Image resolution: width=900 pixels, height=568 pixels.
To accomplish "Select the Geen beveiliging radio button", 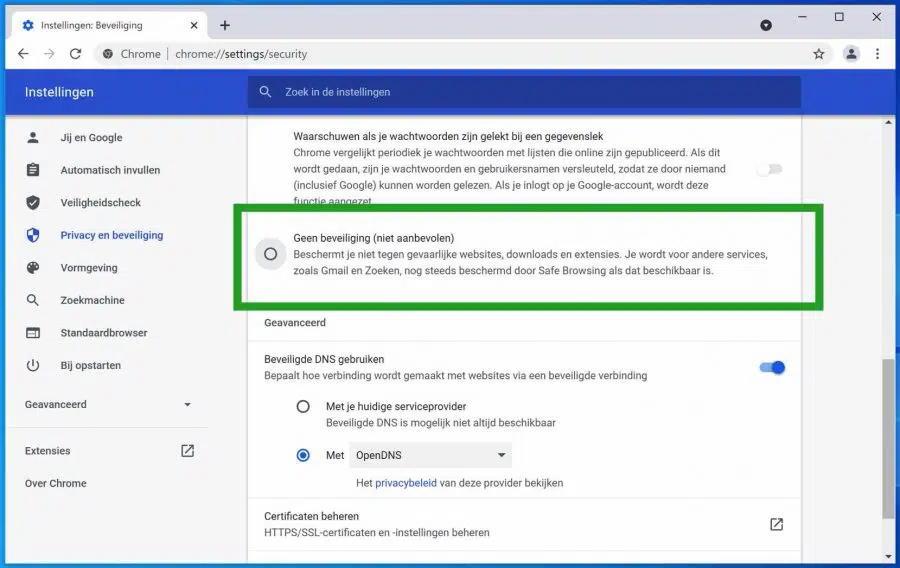I will [270, 254].
